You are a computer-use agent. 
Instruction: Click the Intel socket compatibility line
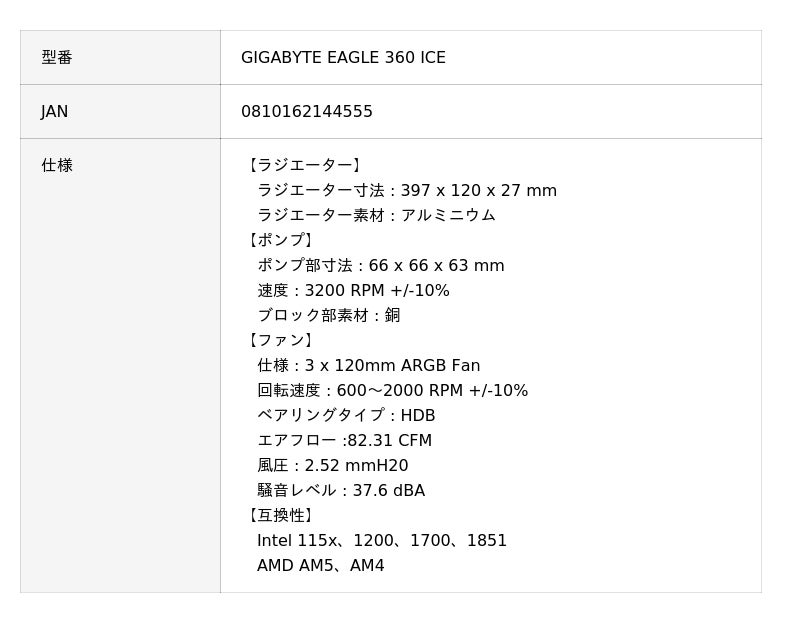click(x=382, y=541)
